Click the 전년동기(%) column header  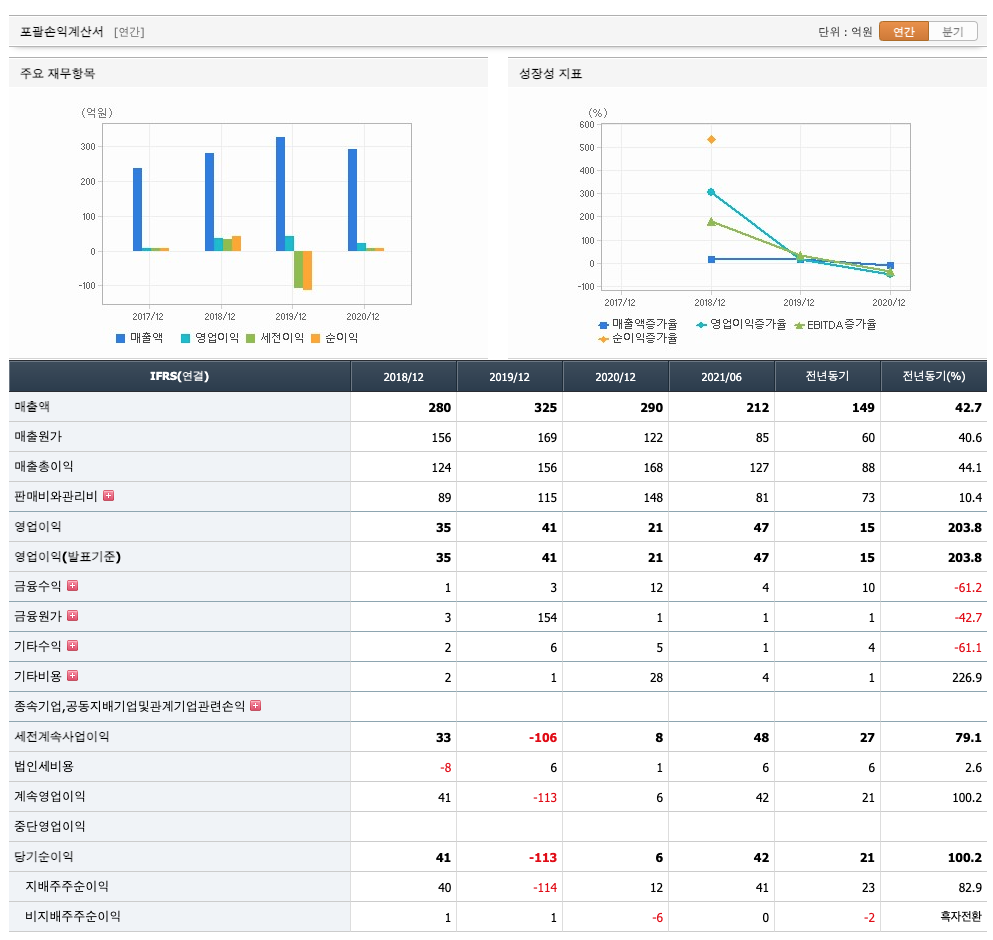coord(933,376)
